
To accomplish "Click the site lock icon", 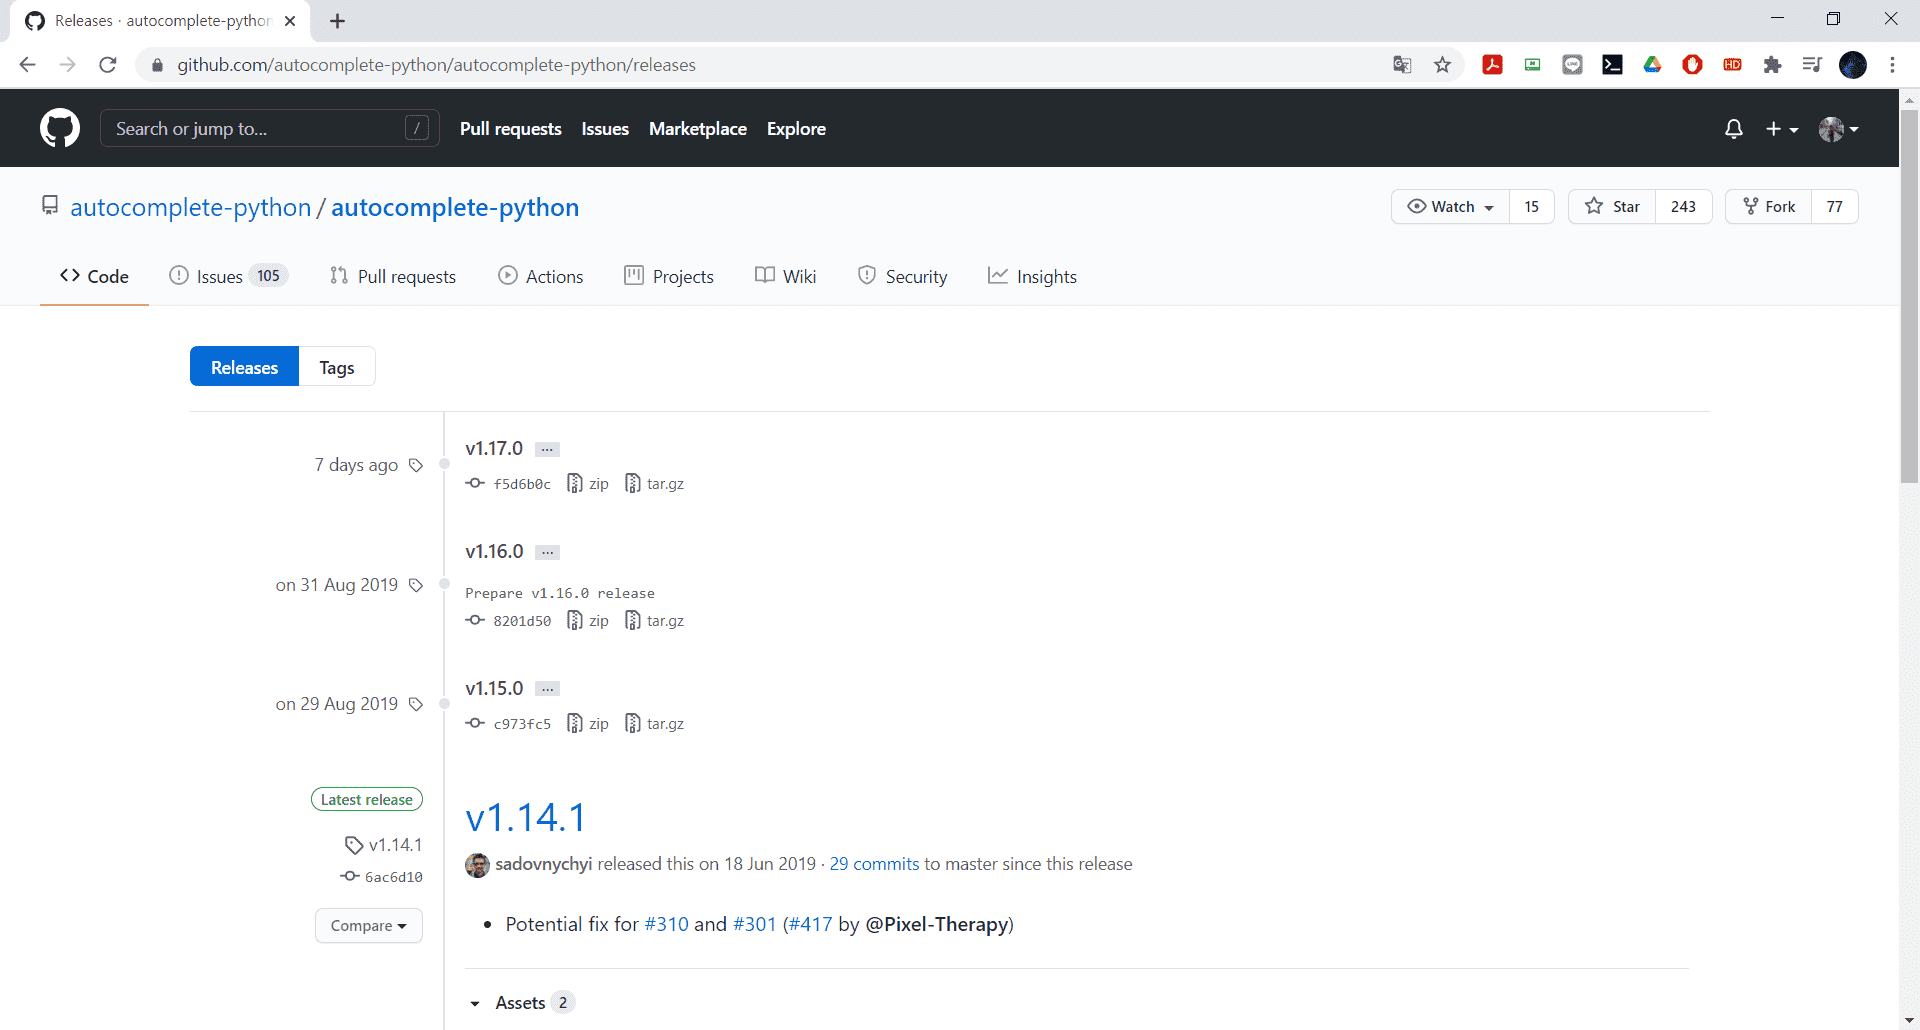I will pos(157,65).
